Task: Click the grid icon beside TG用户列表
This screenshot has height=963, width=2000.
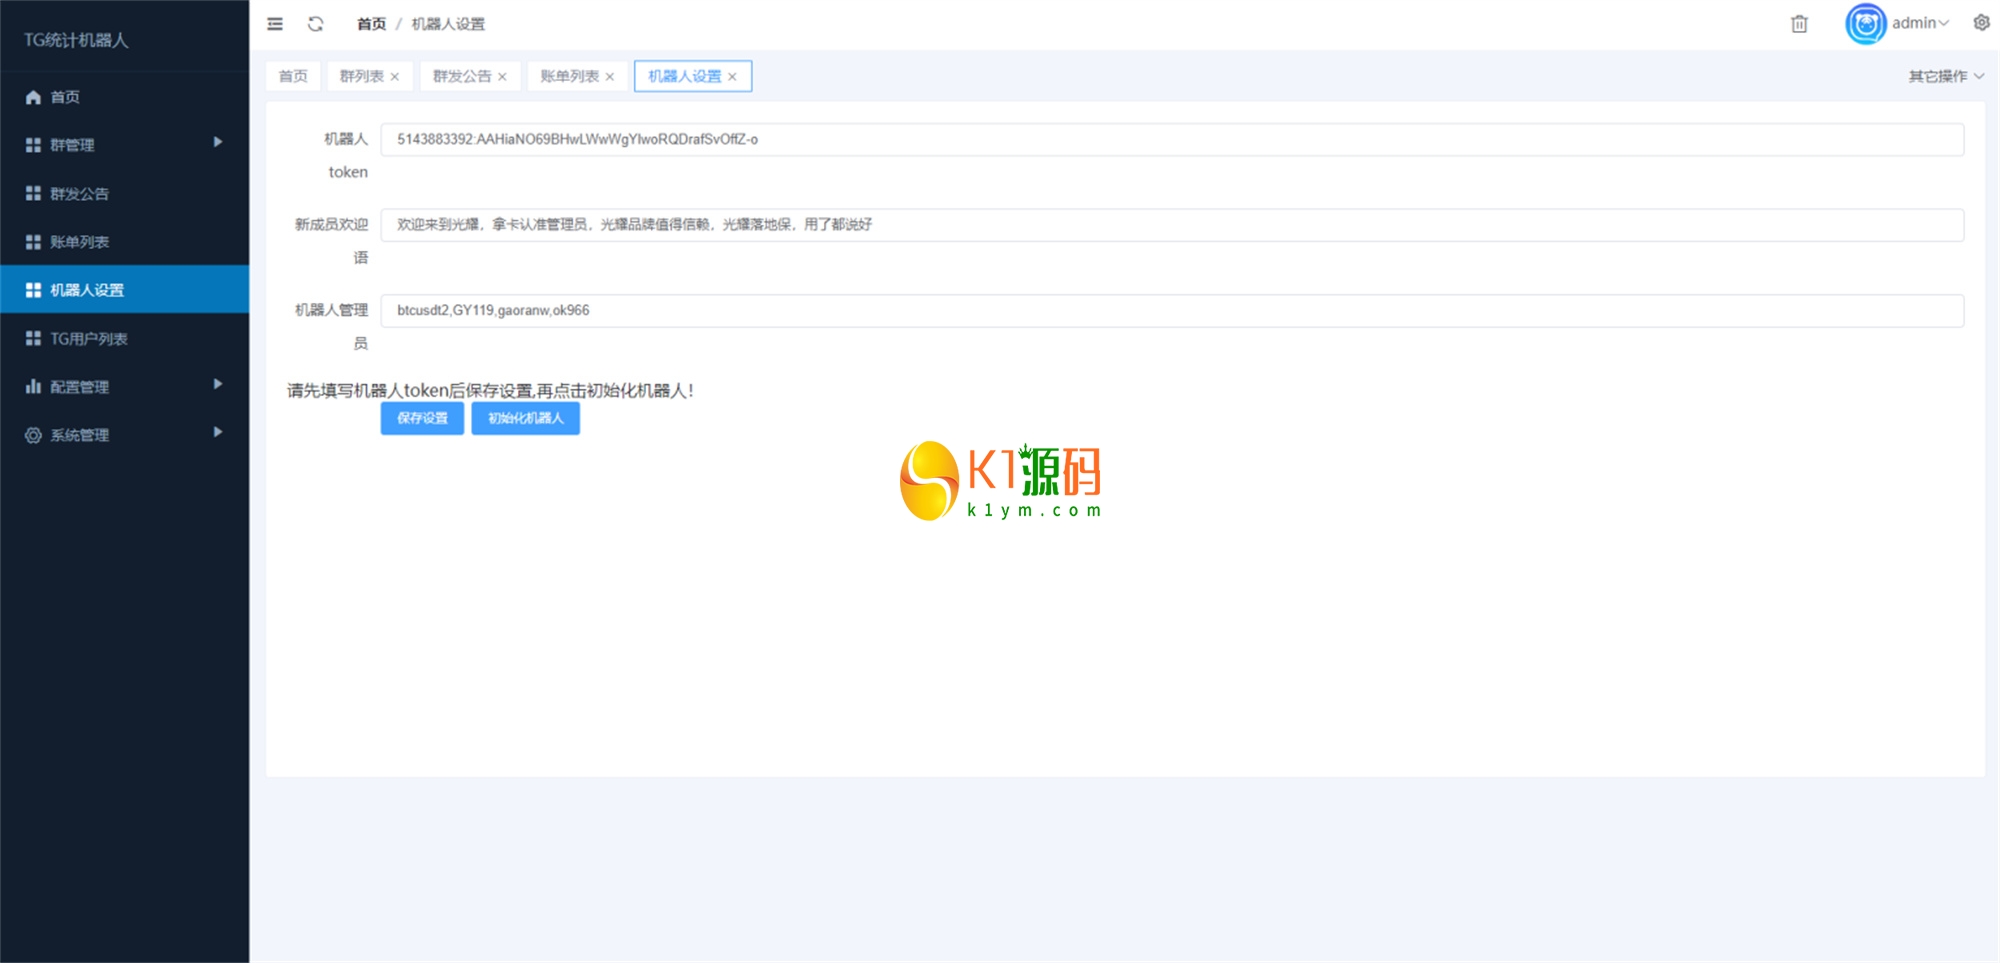Action: click(x=33, y=339)
